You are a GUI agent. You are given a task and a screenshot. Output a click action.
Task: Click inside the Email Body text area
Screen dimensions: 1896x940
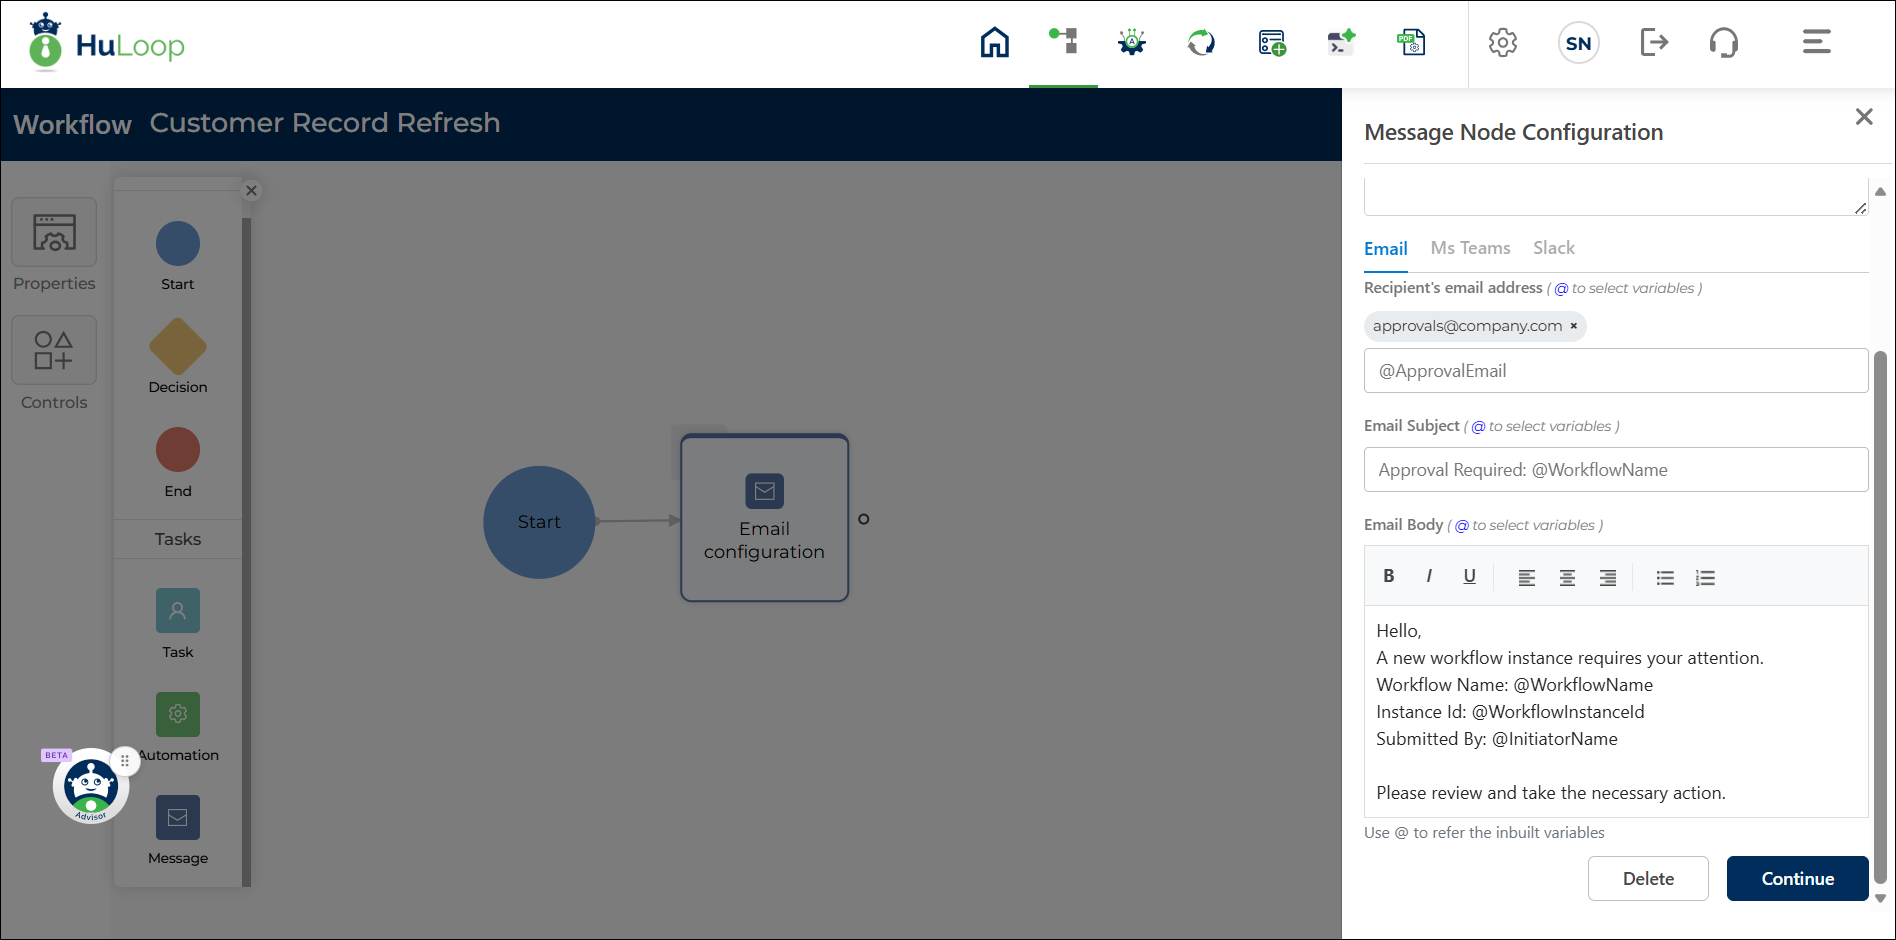pyautogui.click(x=1615, y=711)
